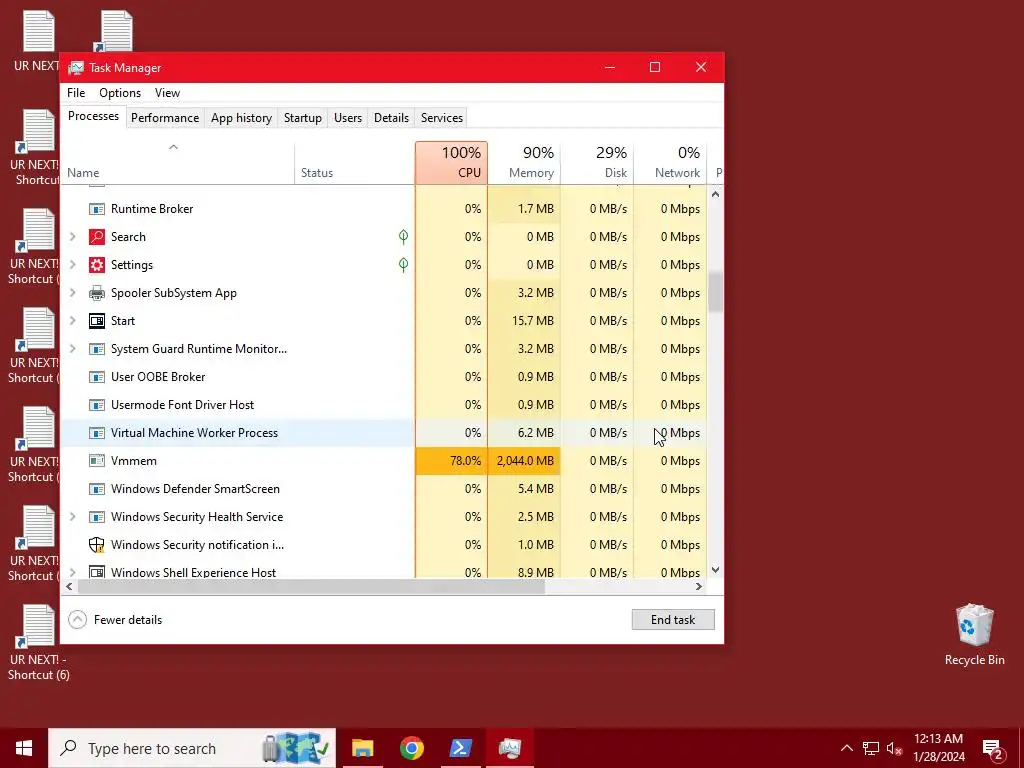
Task: Click the taskbar search box
Action: pos(192,748)
